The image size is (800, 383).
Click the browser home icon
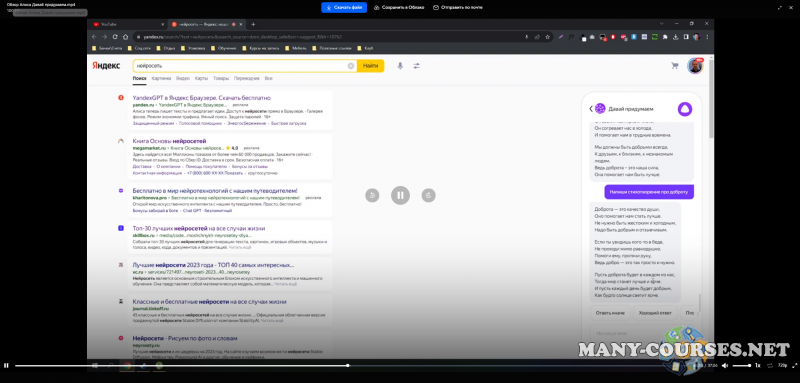tap(126, 37)
